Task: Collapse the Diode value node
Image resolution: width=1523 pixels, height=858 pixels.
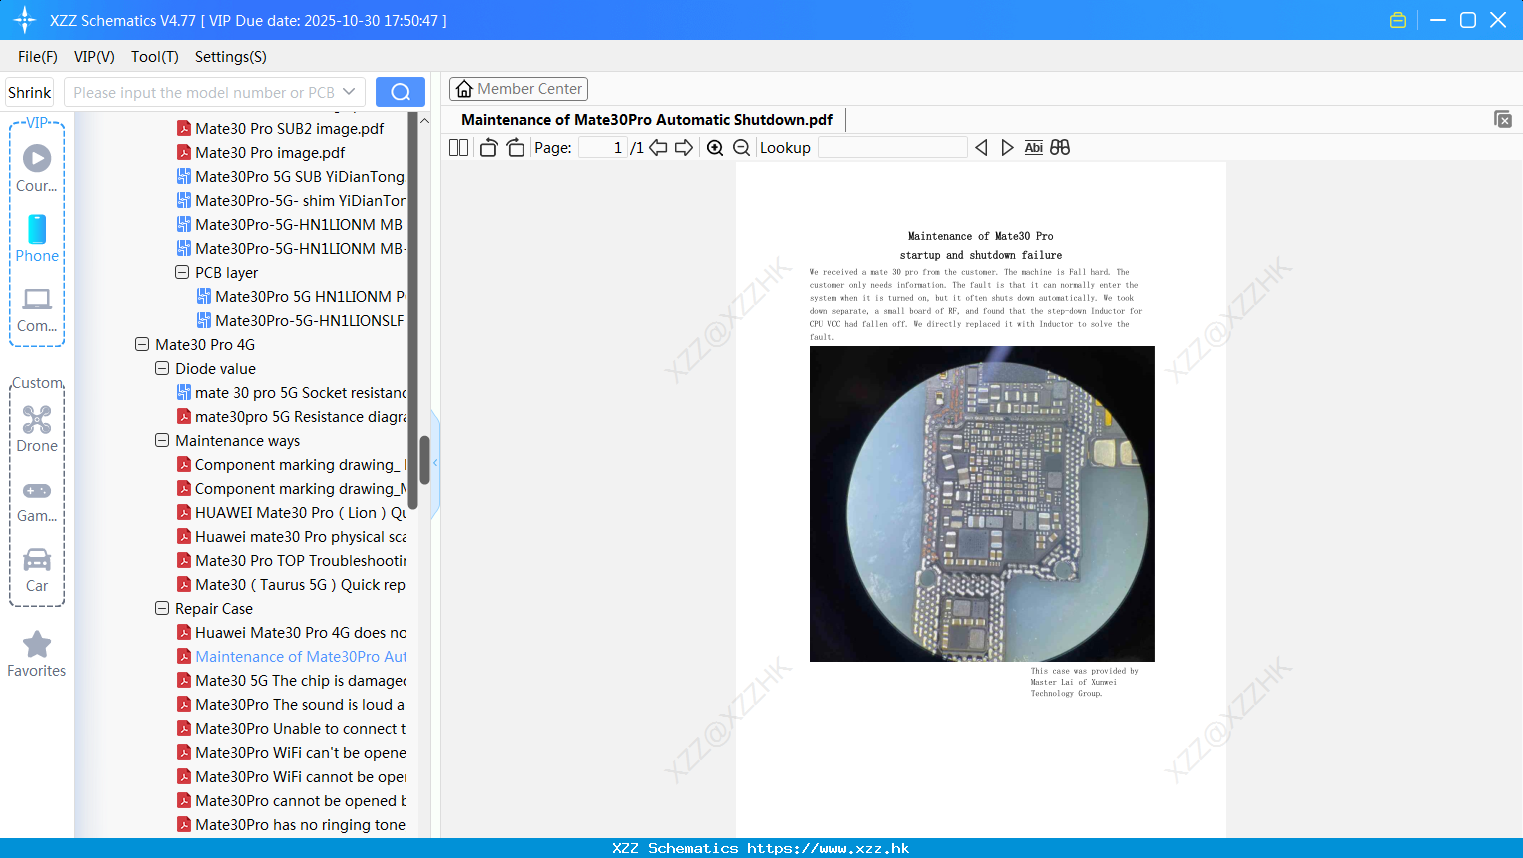Action: coord(162,368)
